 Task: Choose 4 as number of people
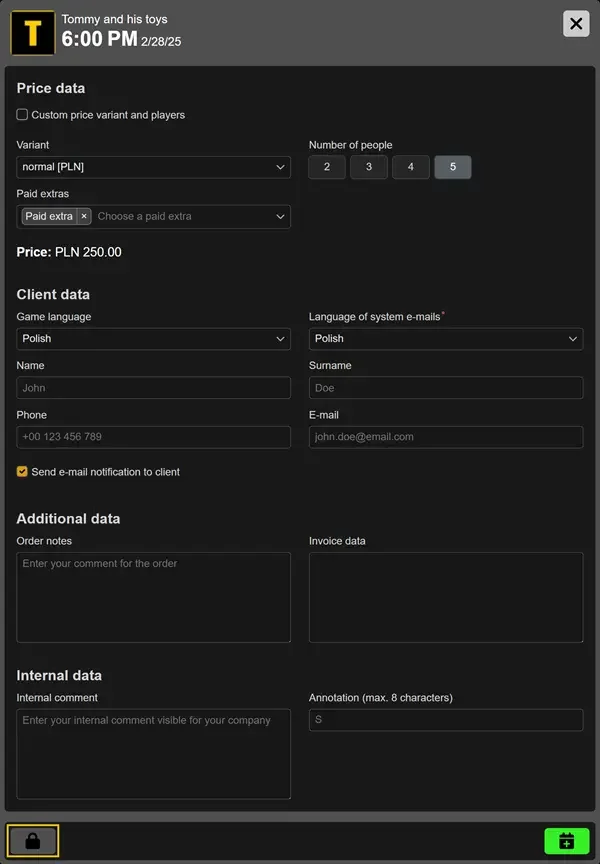point(411,167)
